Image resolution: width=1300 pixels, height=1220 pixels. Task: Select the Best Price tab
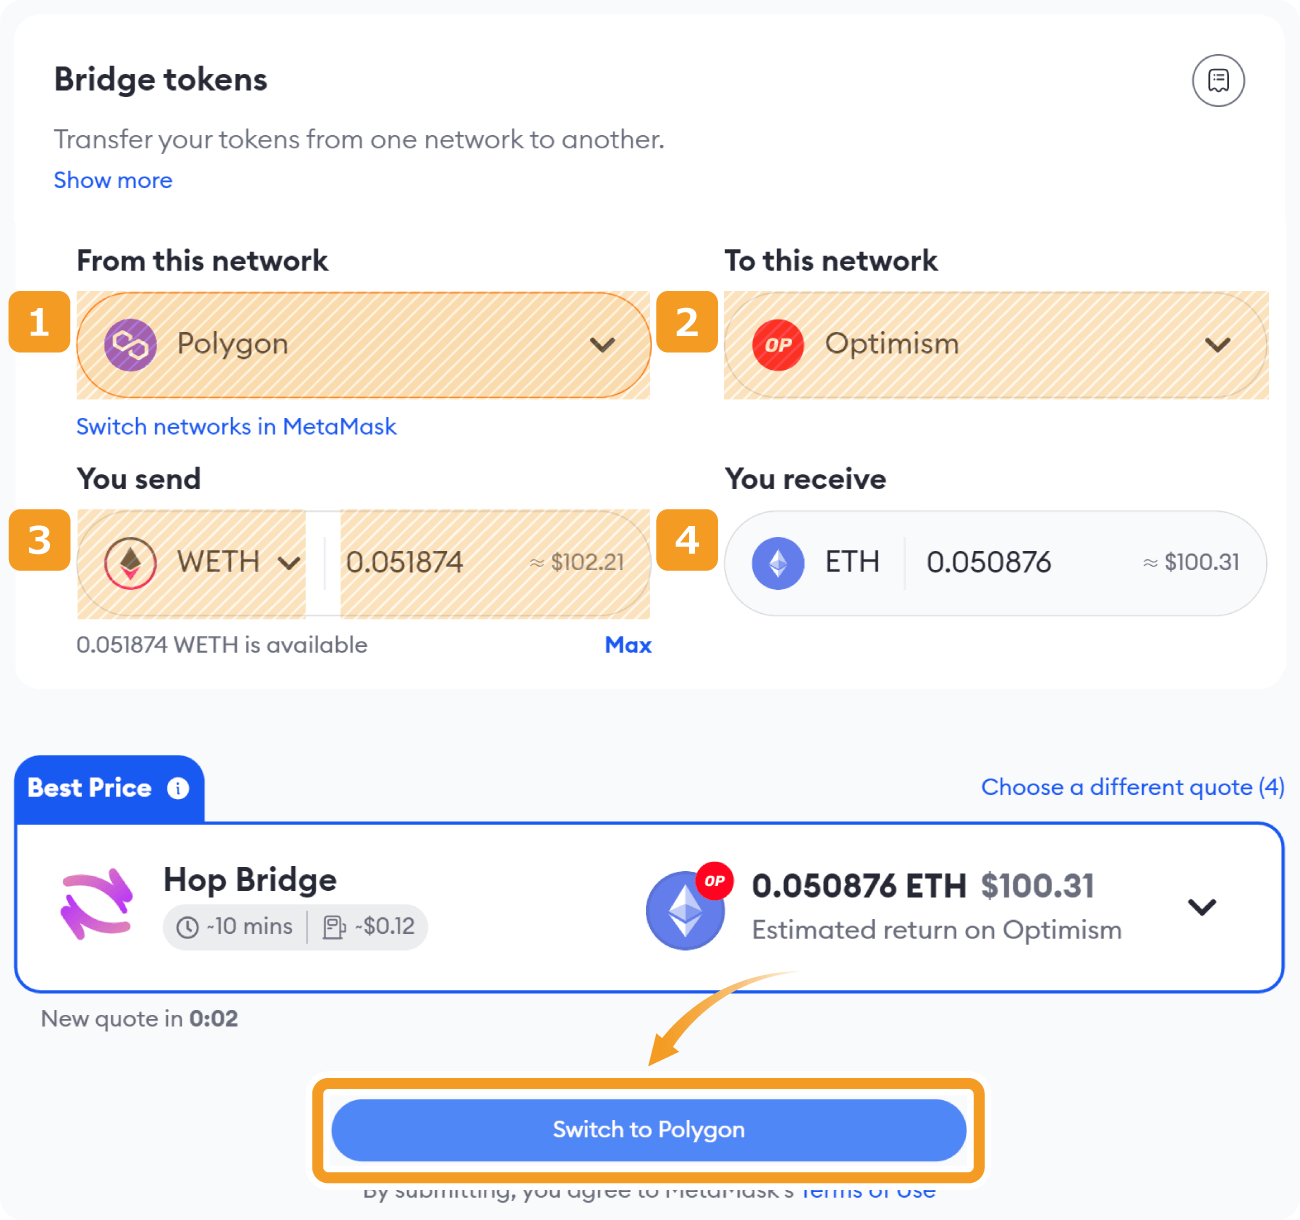[x=109, y=788]
